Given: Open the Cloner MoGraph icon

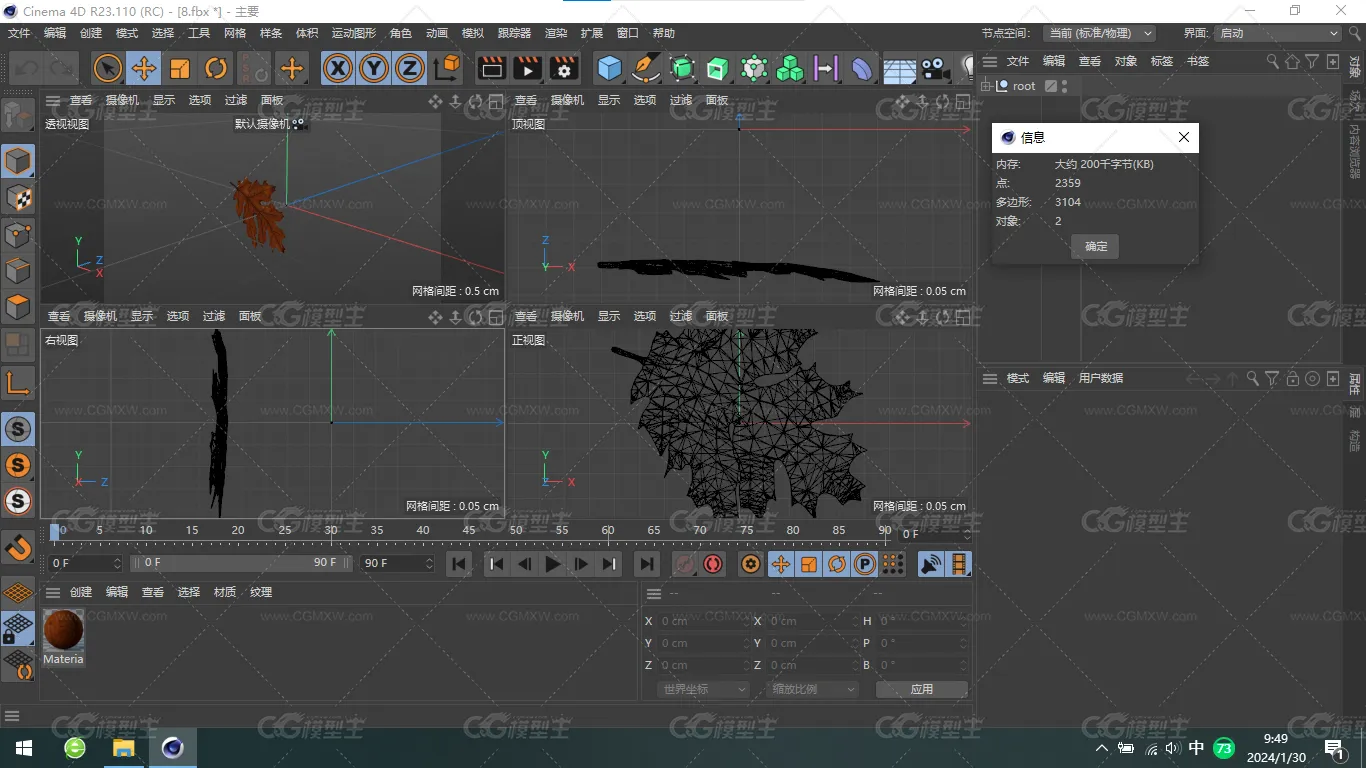Looking at the screenshot, I should coord(790,68).
